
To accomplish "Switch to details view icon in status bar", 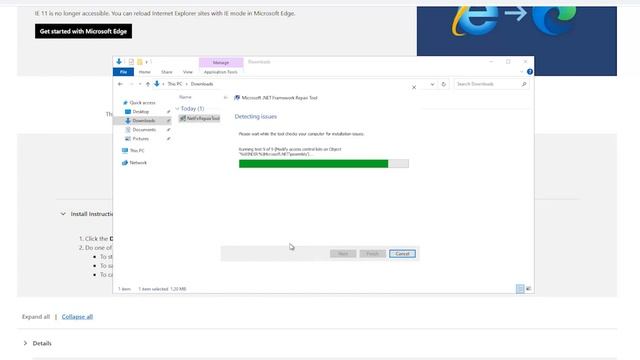I will click(520, 289).
